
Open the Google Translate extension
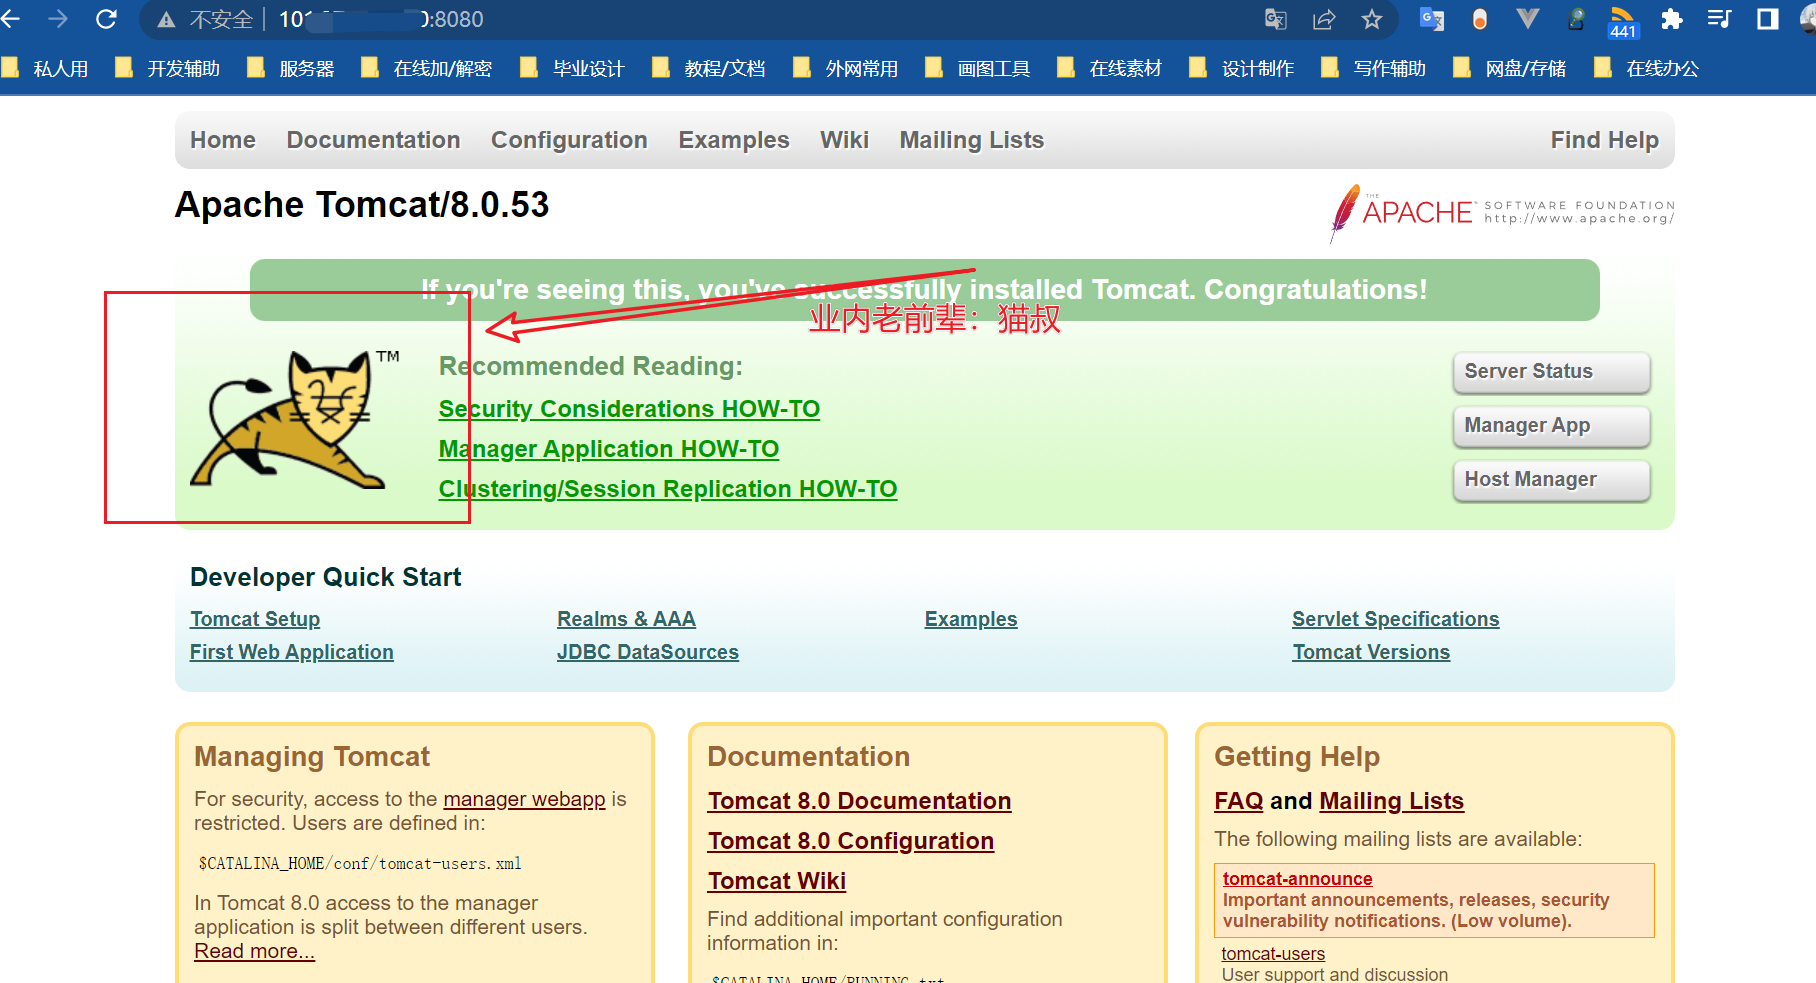(x=1432, y=19)
